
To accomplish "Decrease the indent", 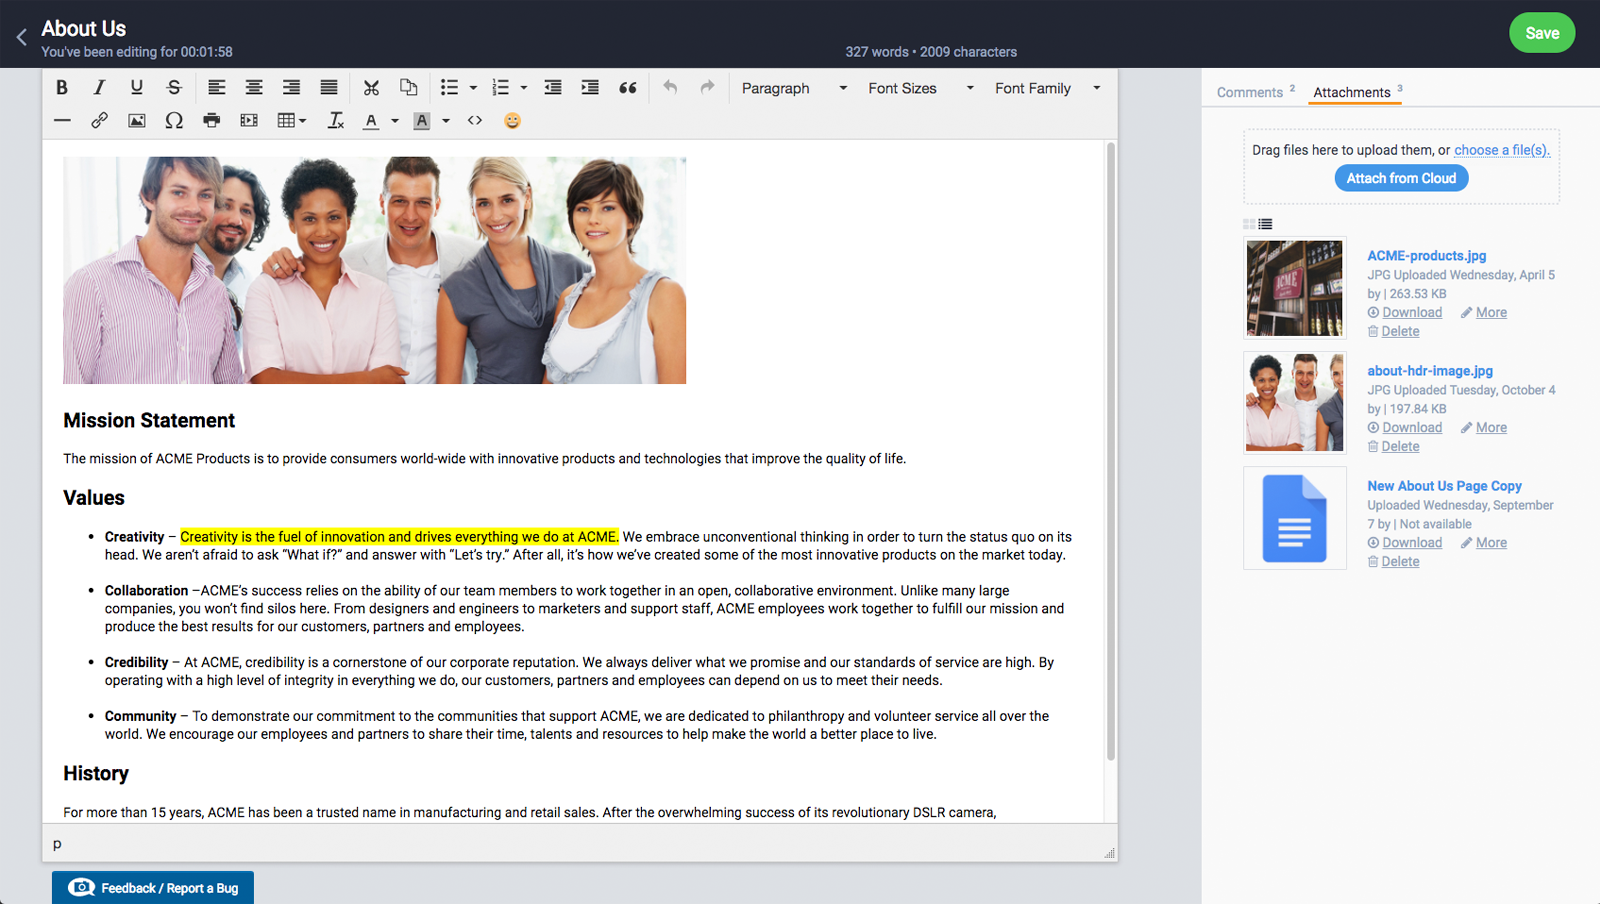I will pyautogui.click(x=553, y=88).
